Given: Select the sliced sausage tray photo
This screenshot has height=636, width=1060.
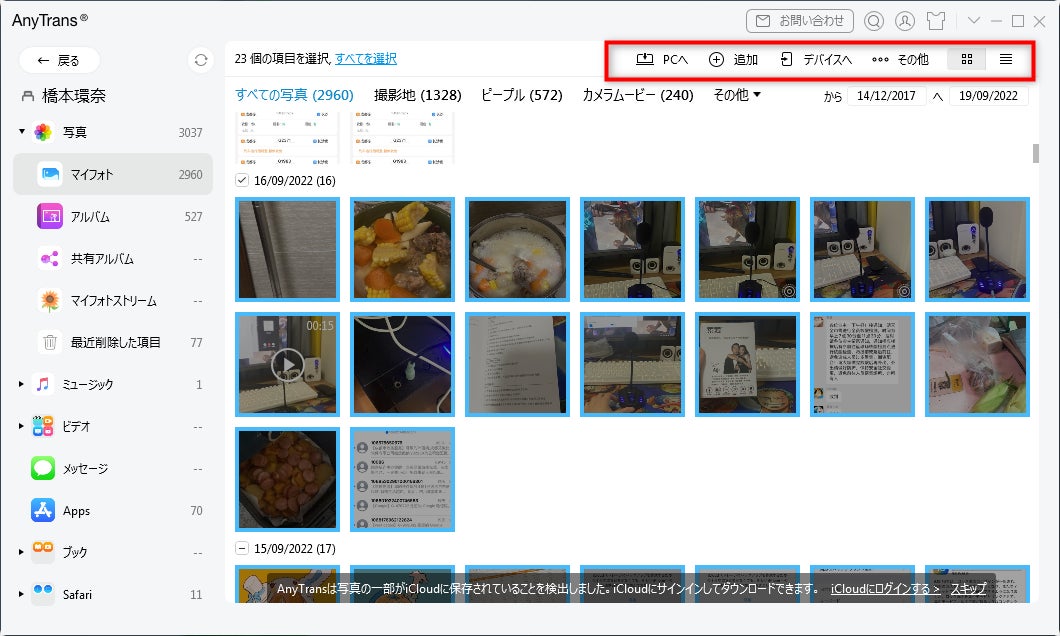Looking at the screenshot, I should coord(287,479).
